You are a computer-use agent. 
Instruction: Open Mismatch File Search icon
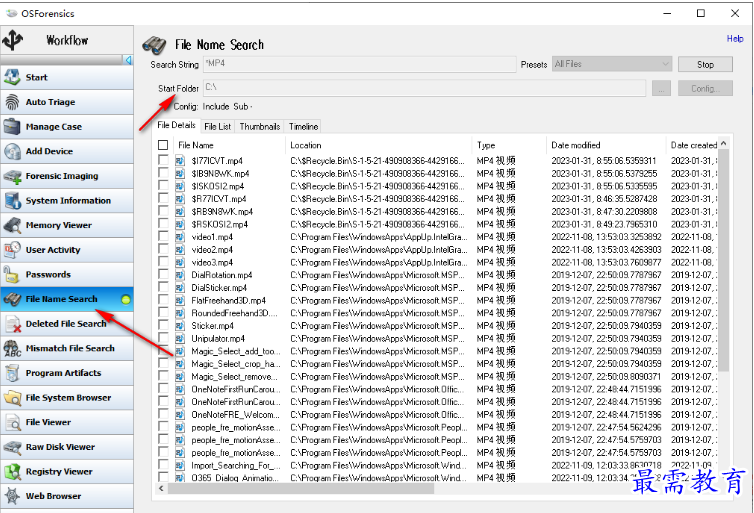[12, 348]
